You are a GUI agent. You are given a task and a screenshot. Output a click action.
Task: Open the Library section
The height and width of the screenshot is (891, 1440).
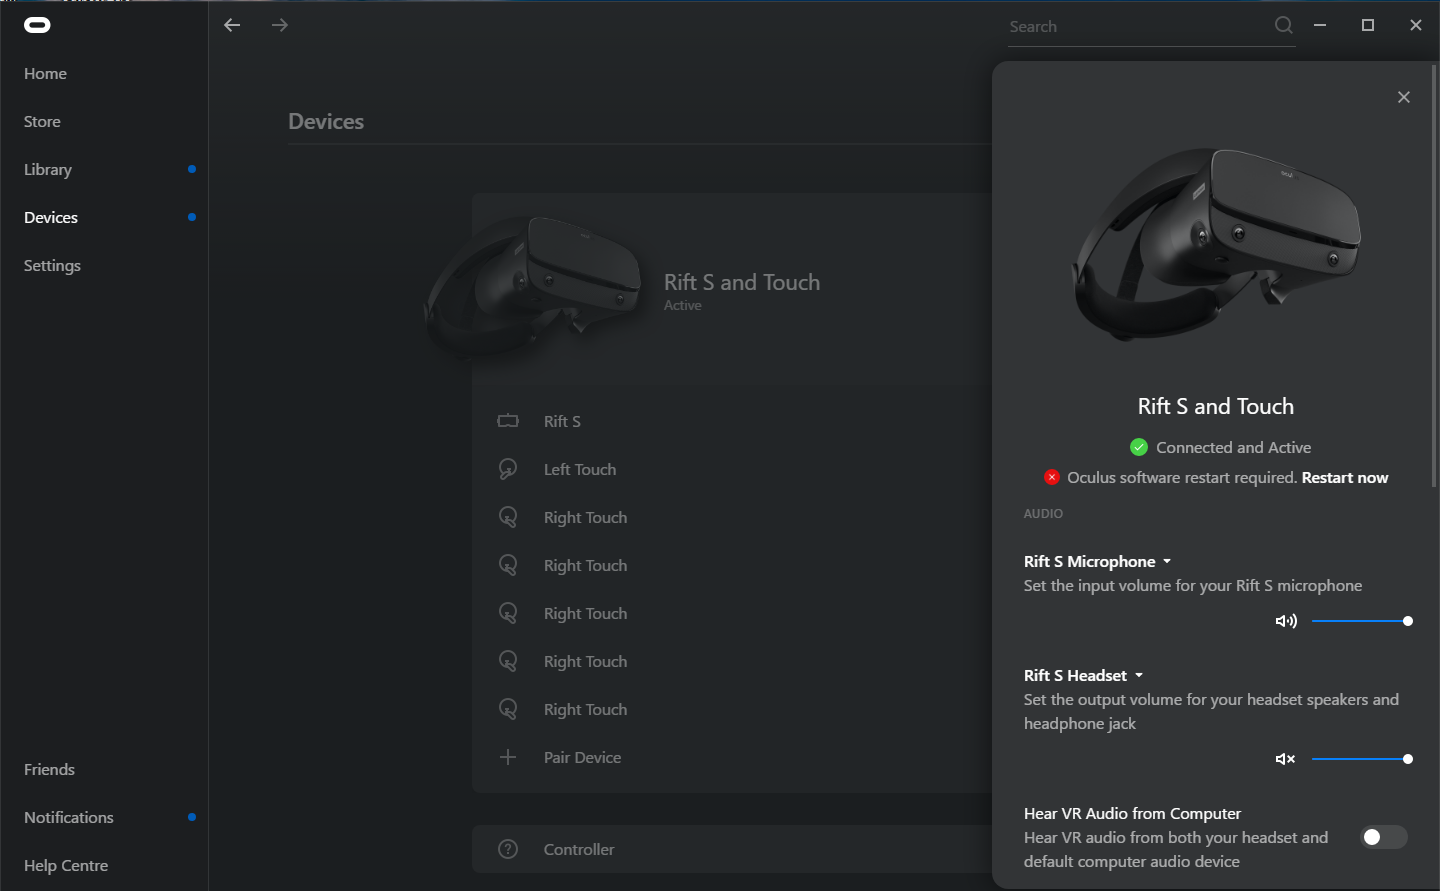pos(48,169)
